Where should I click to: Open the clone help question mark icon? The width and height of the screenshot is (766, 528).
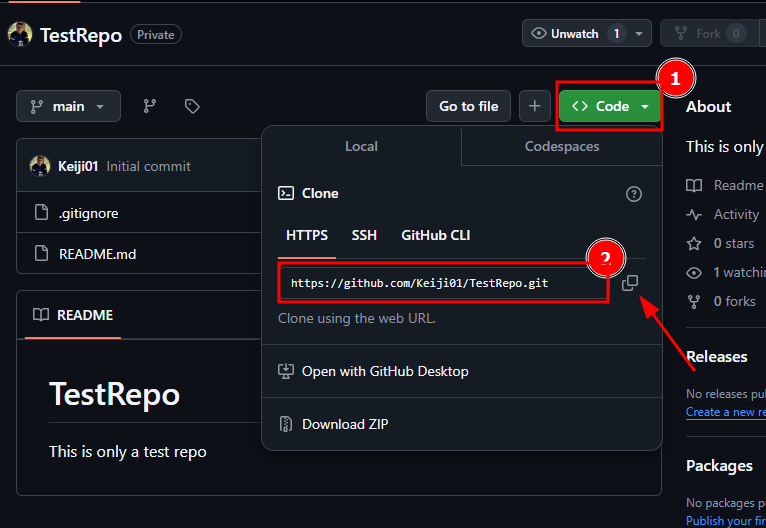pyautogui.click(x=634, y=194)
